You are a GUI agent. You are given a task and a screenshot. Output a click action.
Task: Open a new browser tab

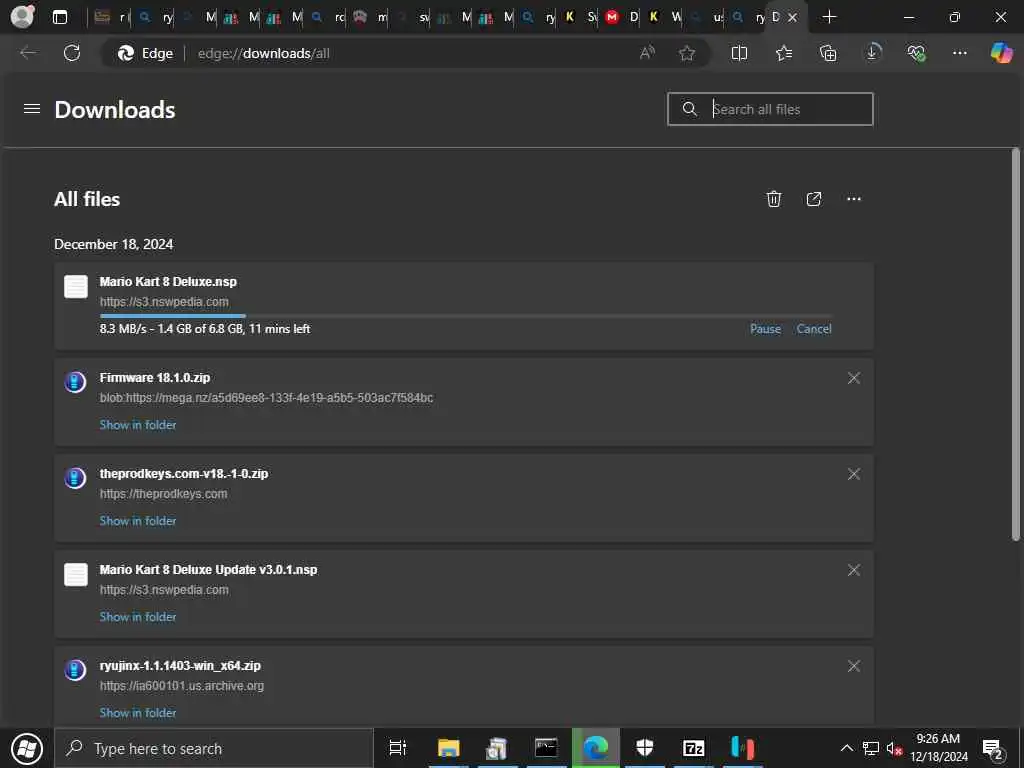pyautogui.click(x=829, y=17)
